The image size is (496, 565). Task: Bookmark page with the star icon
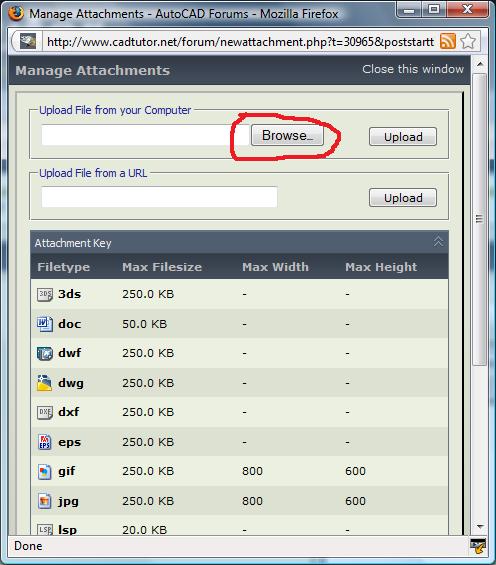[x=468, y=41]
